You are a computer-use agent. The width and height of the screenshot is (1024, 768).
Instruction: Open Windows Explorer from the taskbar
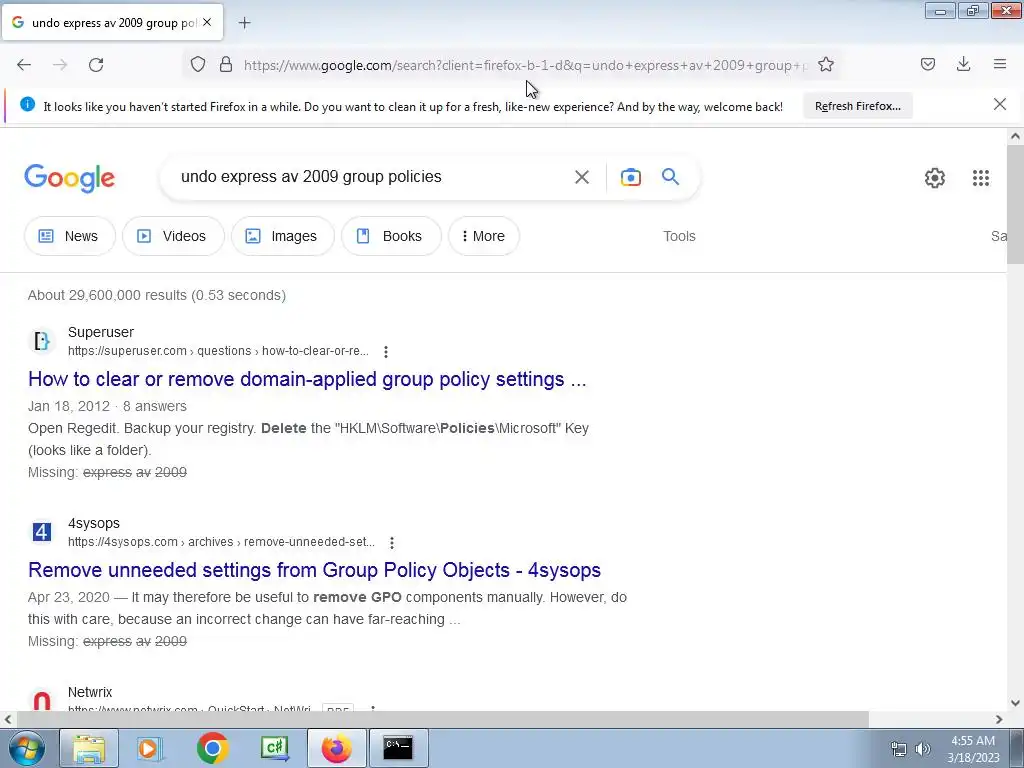[x=89, y=748]
